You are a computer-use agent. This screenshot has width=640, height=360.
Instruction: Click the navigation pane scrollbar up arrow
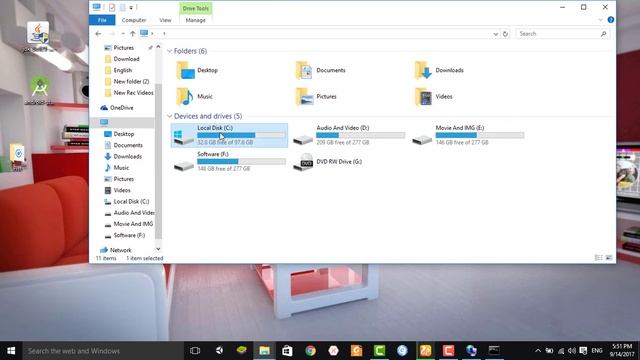[x=158, y=47]
